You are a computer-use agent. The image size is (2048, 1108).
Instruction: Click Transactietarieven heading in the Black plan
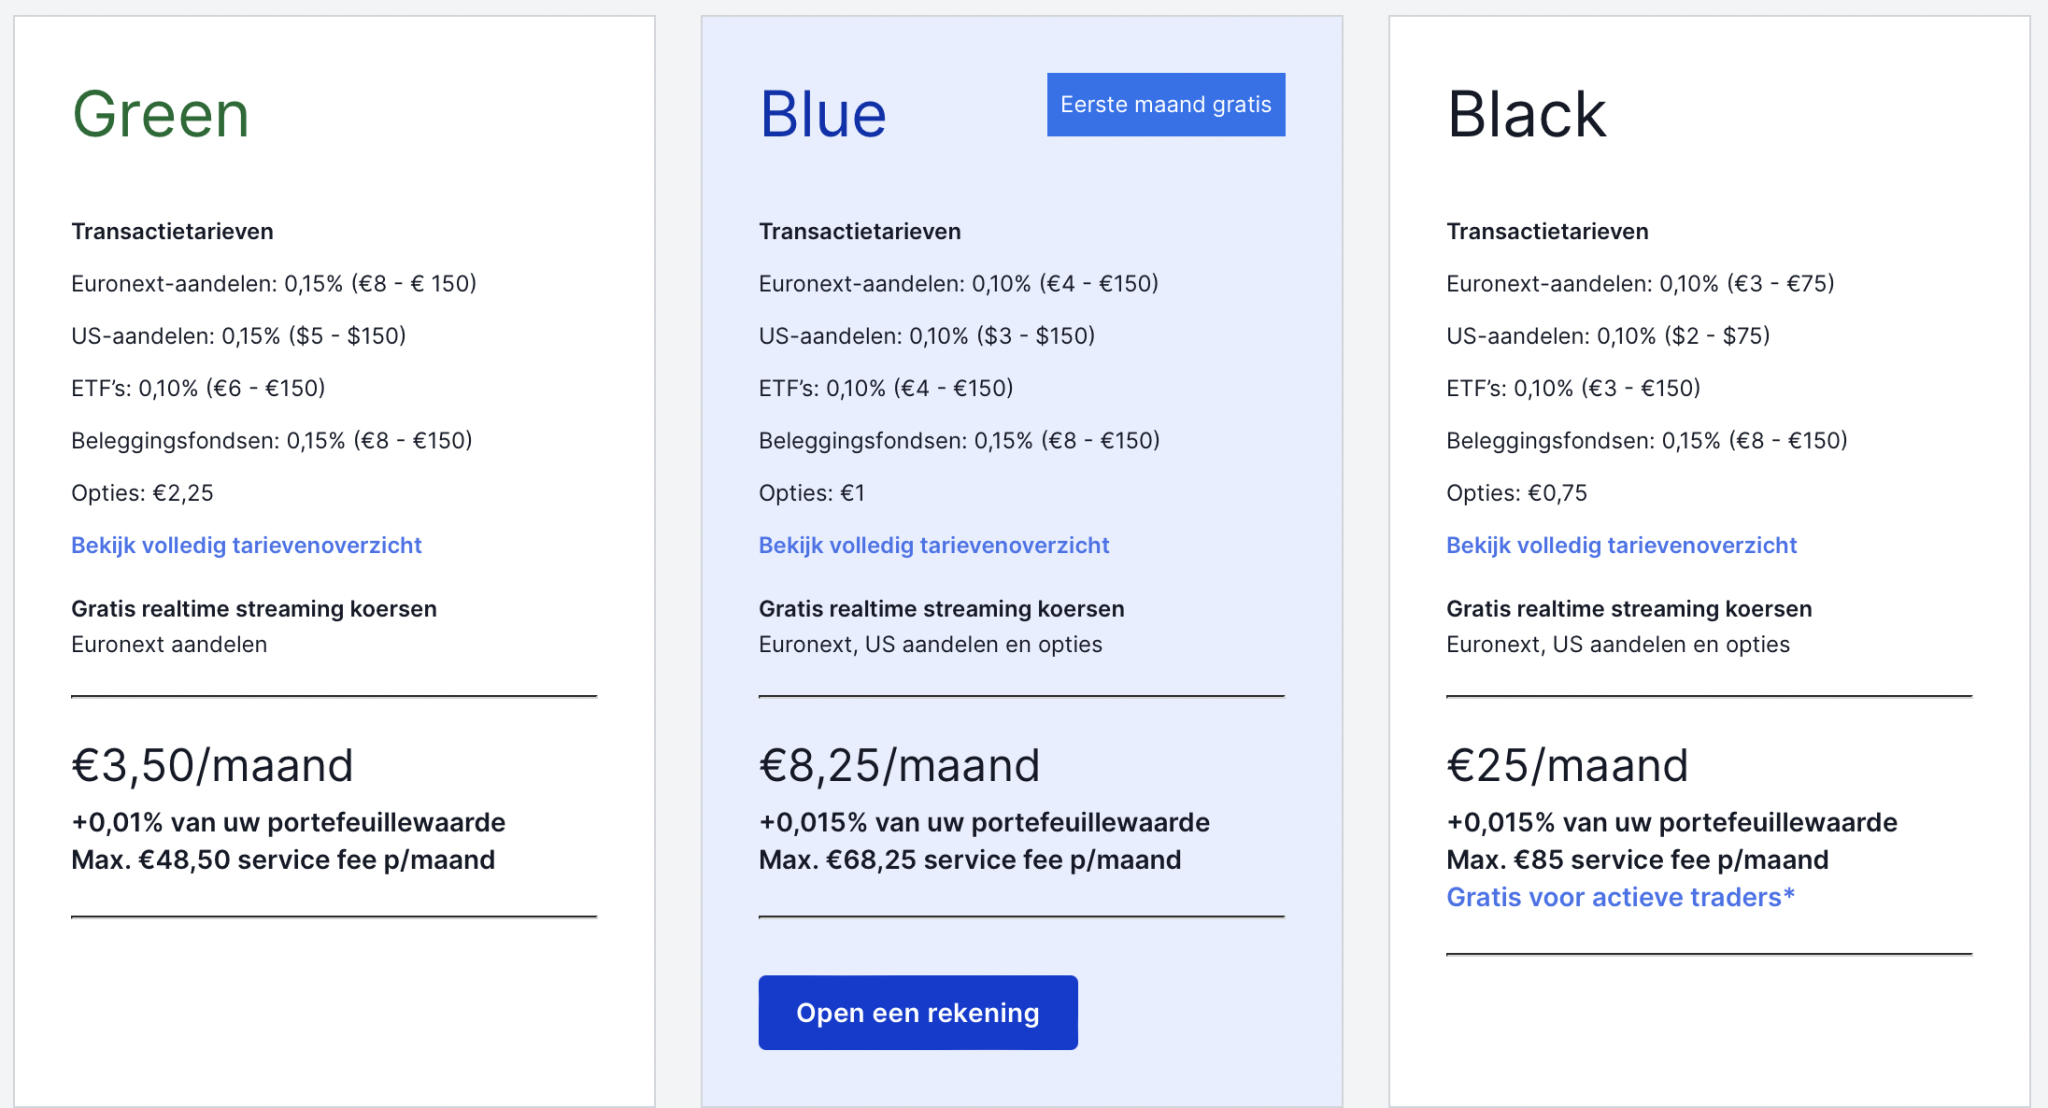pos(1547,232)
